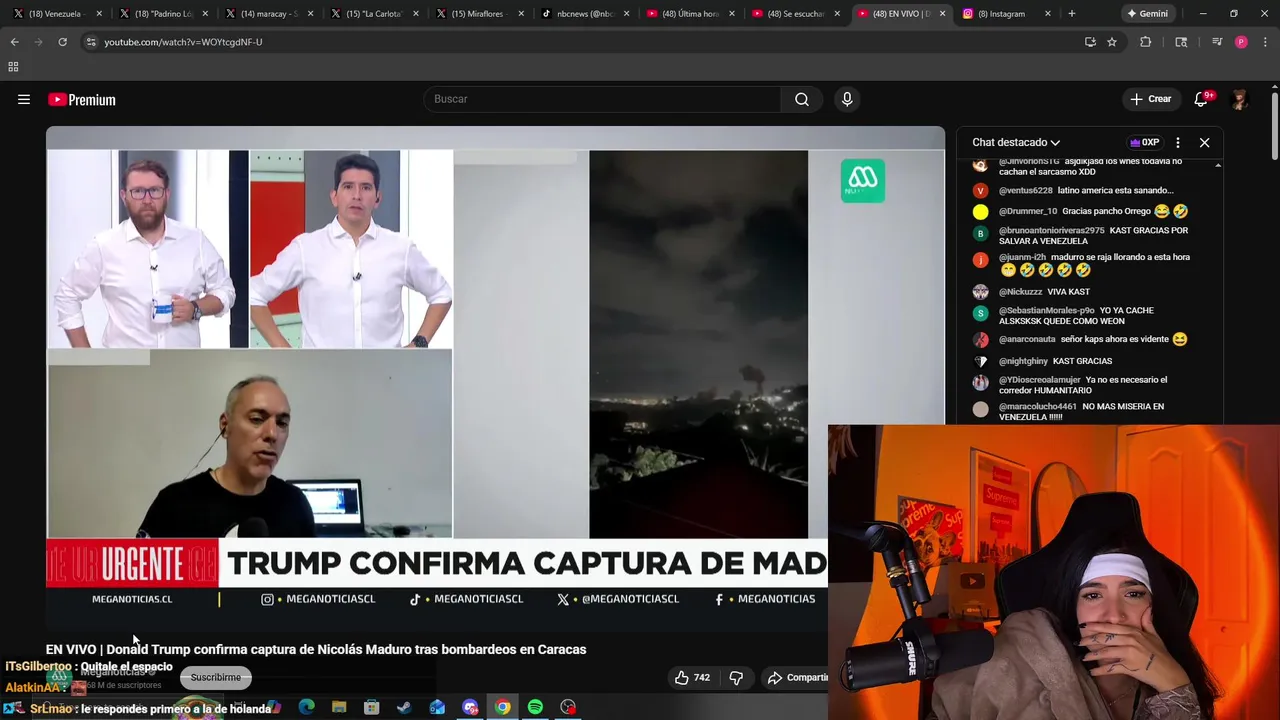Open the YouTube guide hamburger menu
Image resolution: width=1280 pixels, height=720 pixels.
(x=24, y=99)
